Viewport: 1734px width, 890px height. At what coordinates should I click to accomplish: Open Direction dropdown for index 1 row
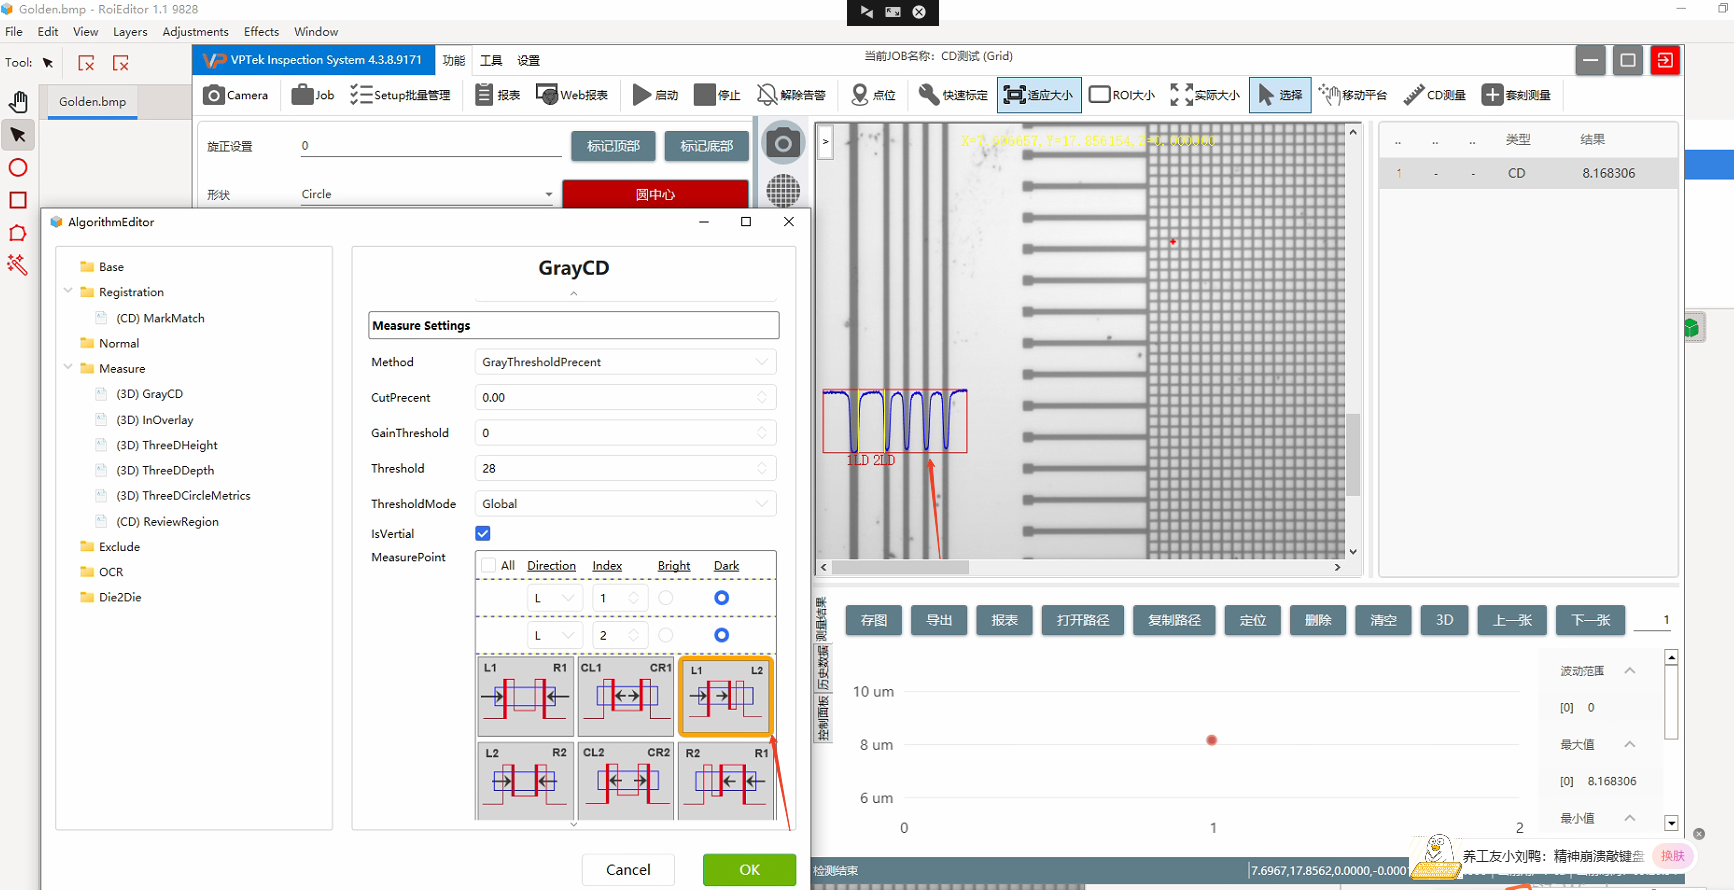[x=555, y=598]
